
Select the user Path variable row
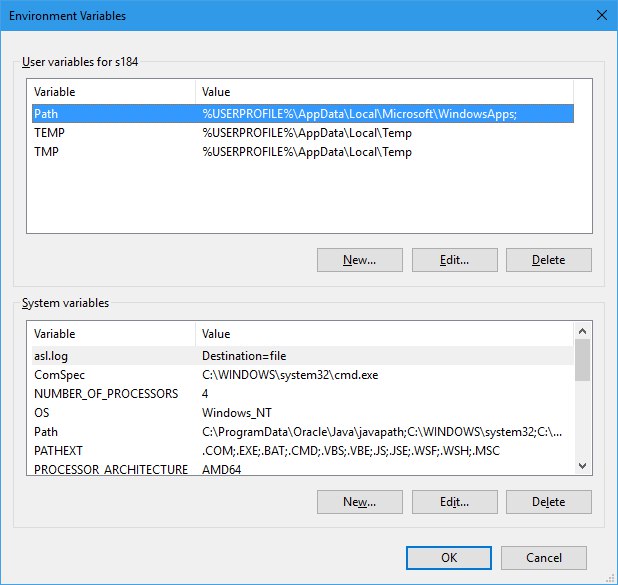click(x=303, y=114)
